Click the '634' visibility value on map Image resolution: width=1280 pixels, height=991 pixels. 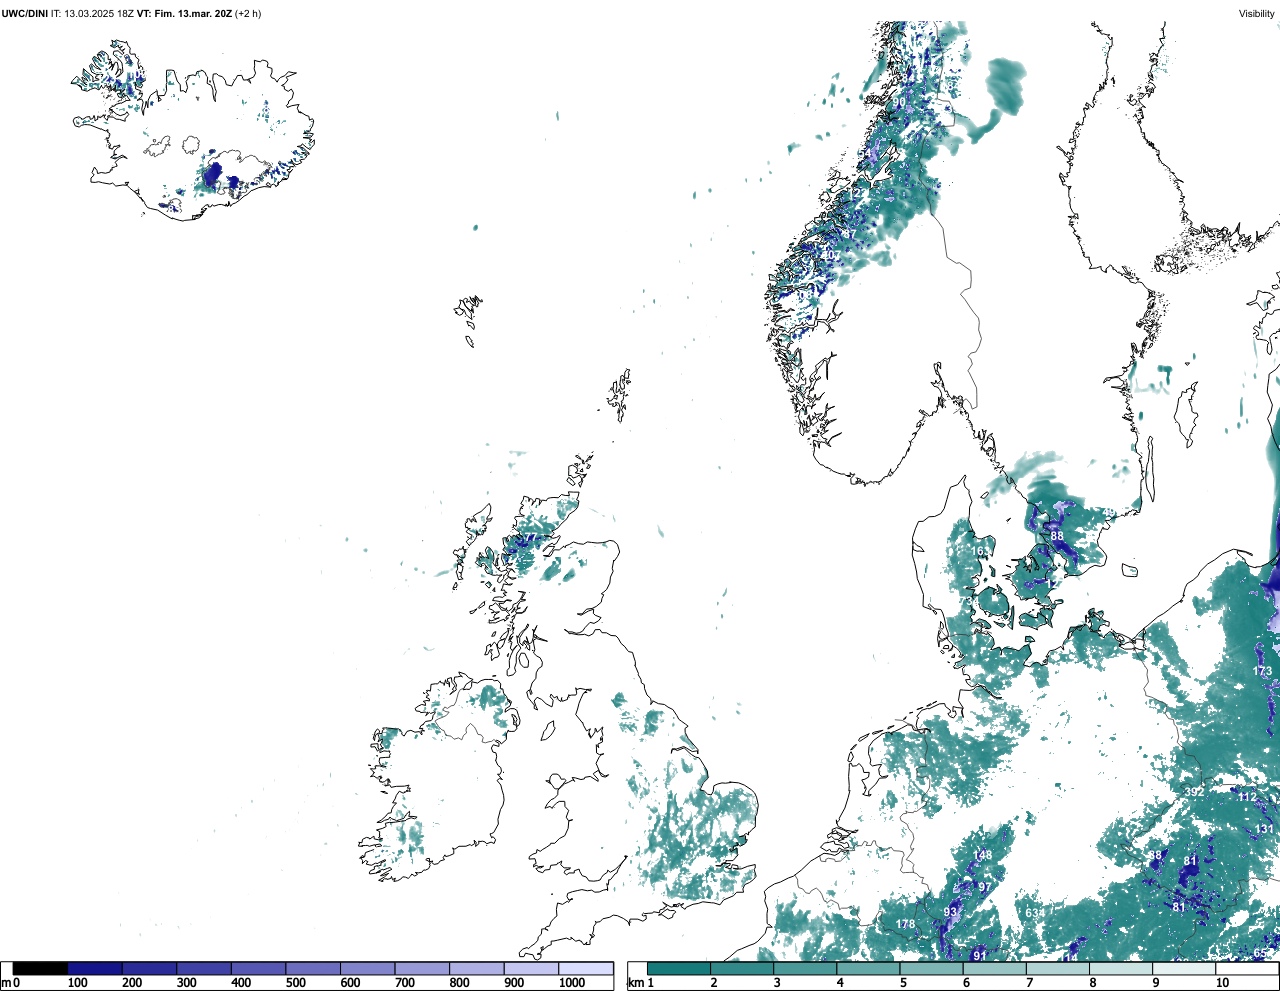1035,913
